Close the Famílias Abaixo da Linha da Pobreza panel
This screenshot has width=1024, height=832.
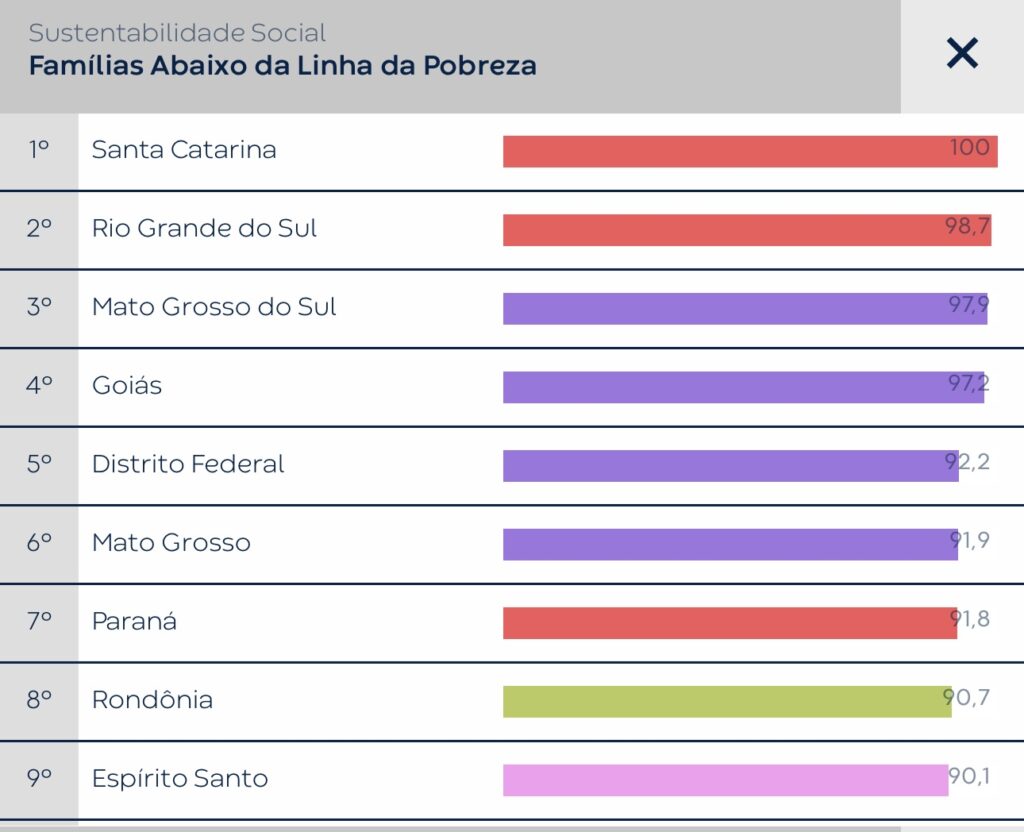(962, 53)
